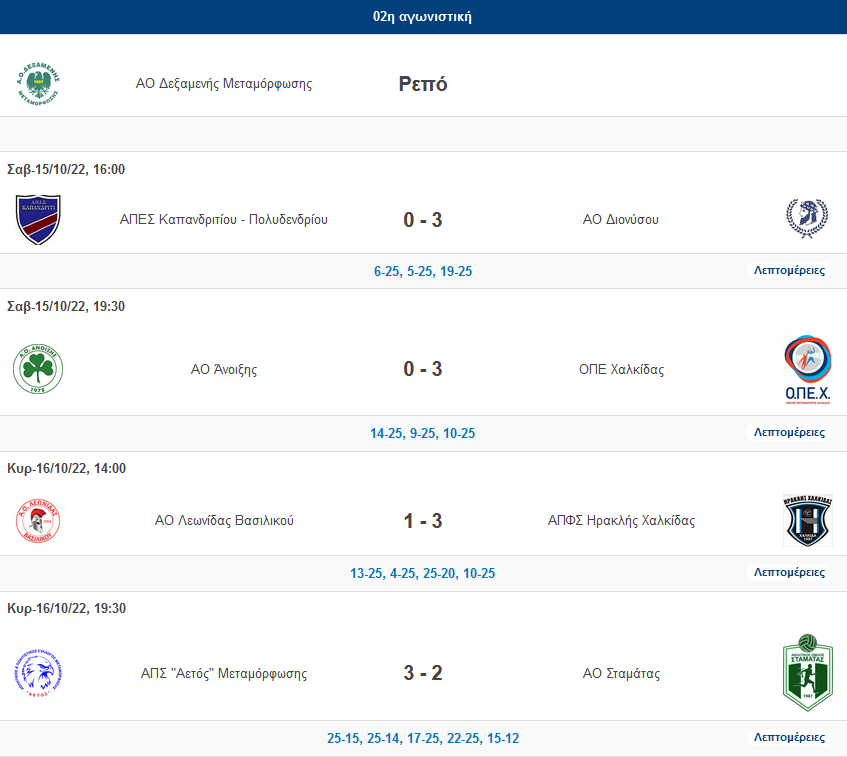
Task: Open Λεπτομέρειες for the Καπανδριτίου vs Διονύσου match
Action: coord(789,270)
